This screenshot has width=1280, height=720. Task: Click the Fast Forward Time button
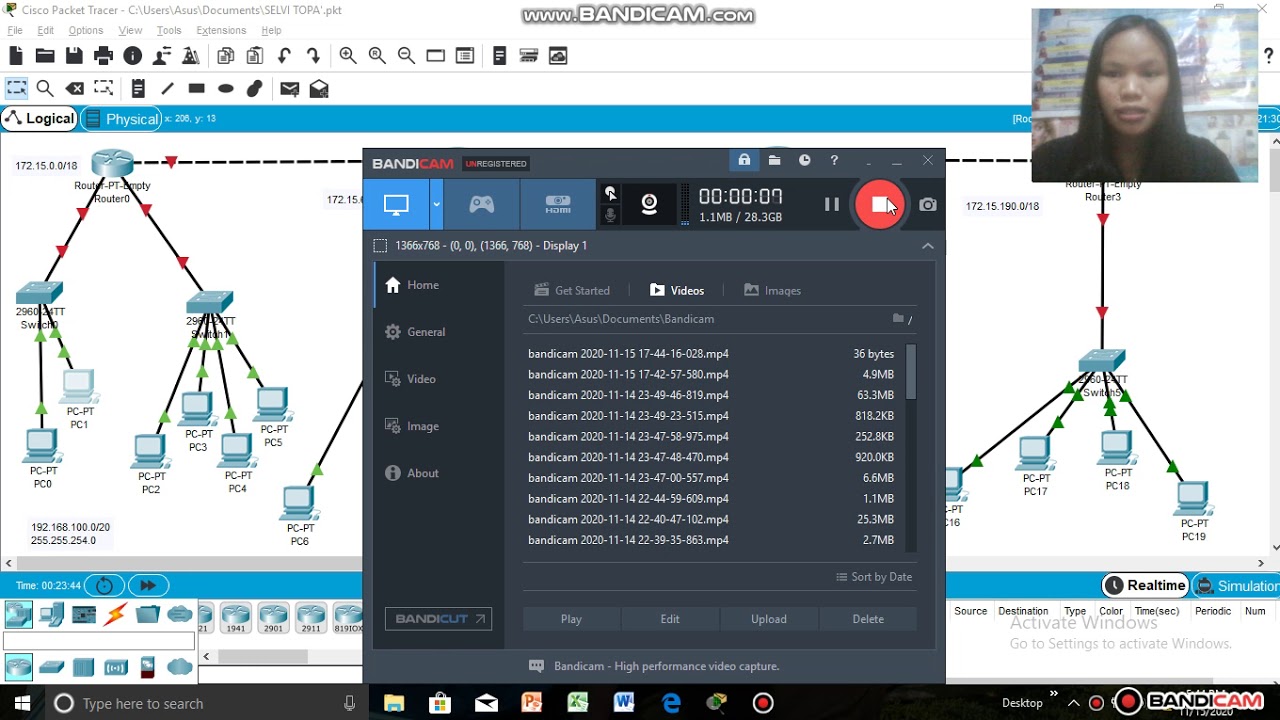[148, 586]
